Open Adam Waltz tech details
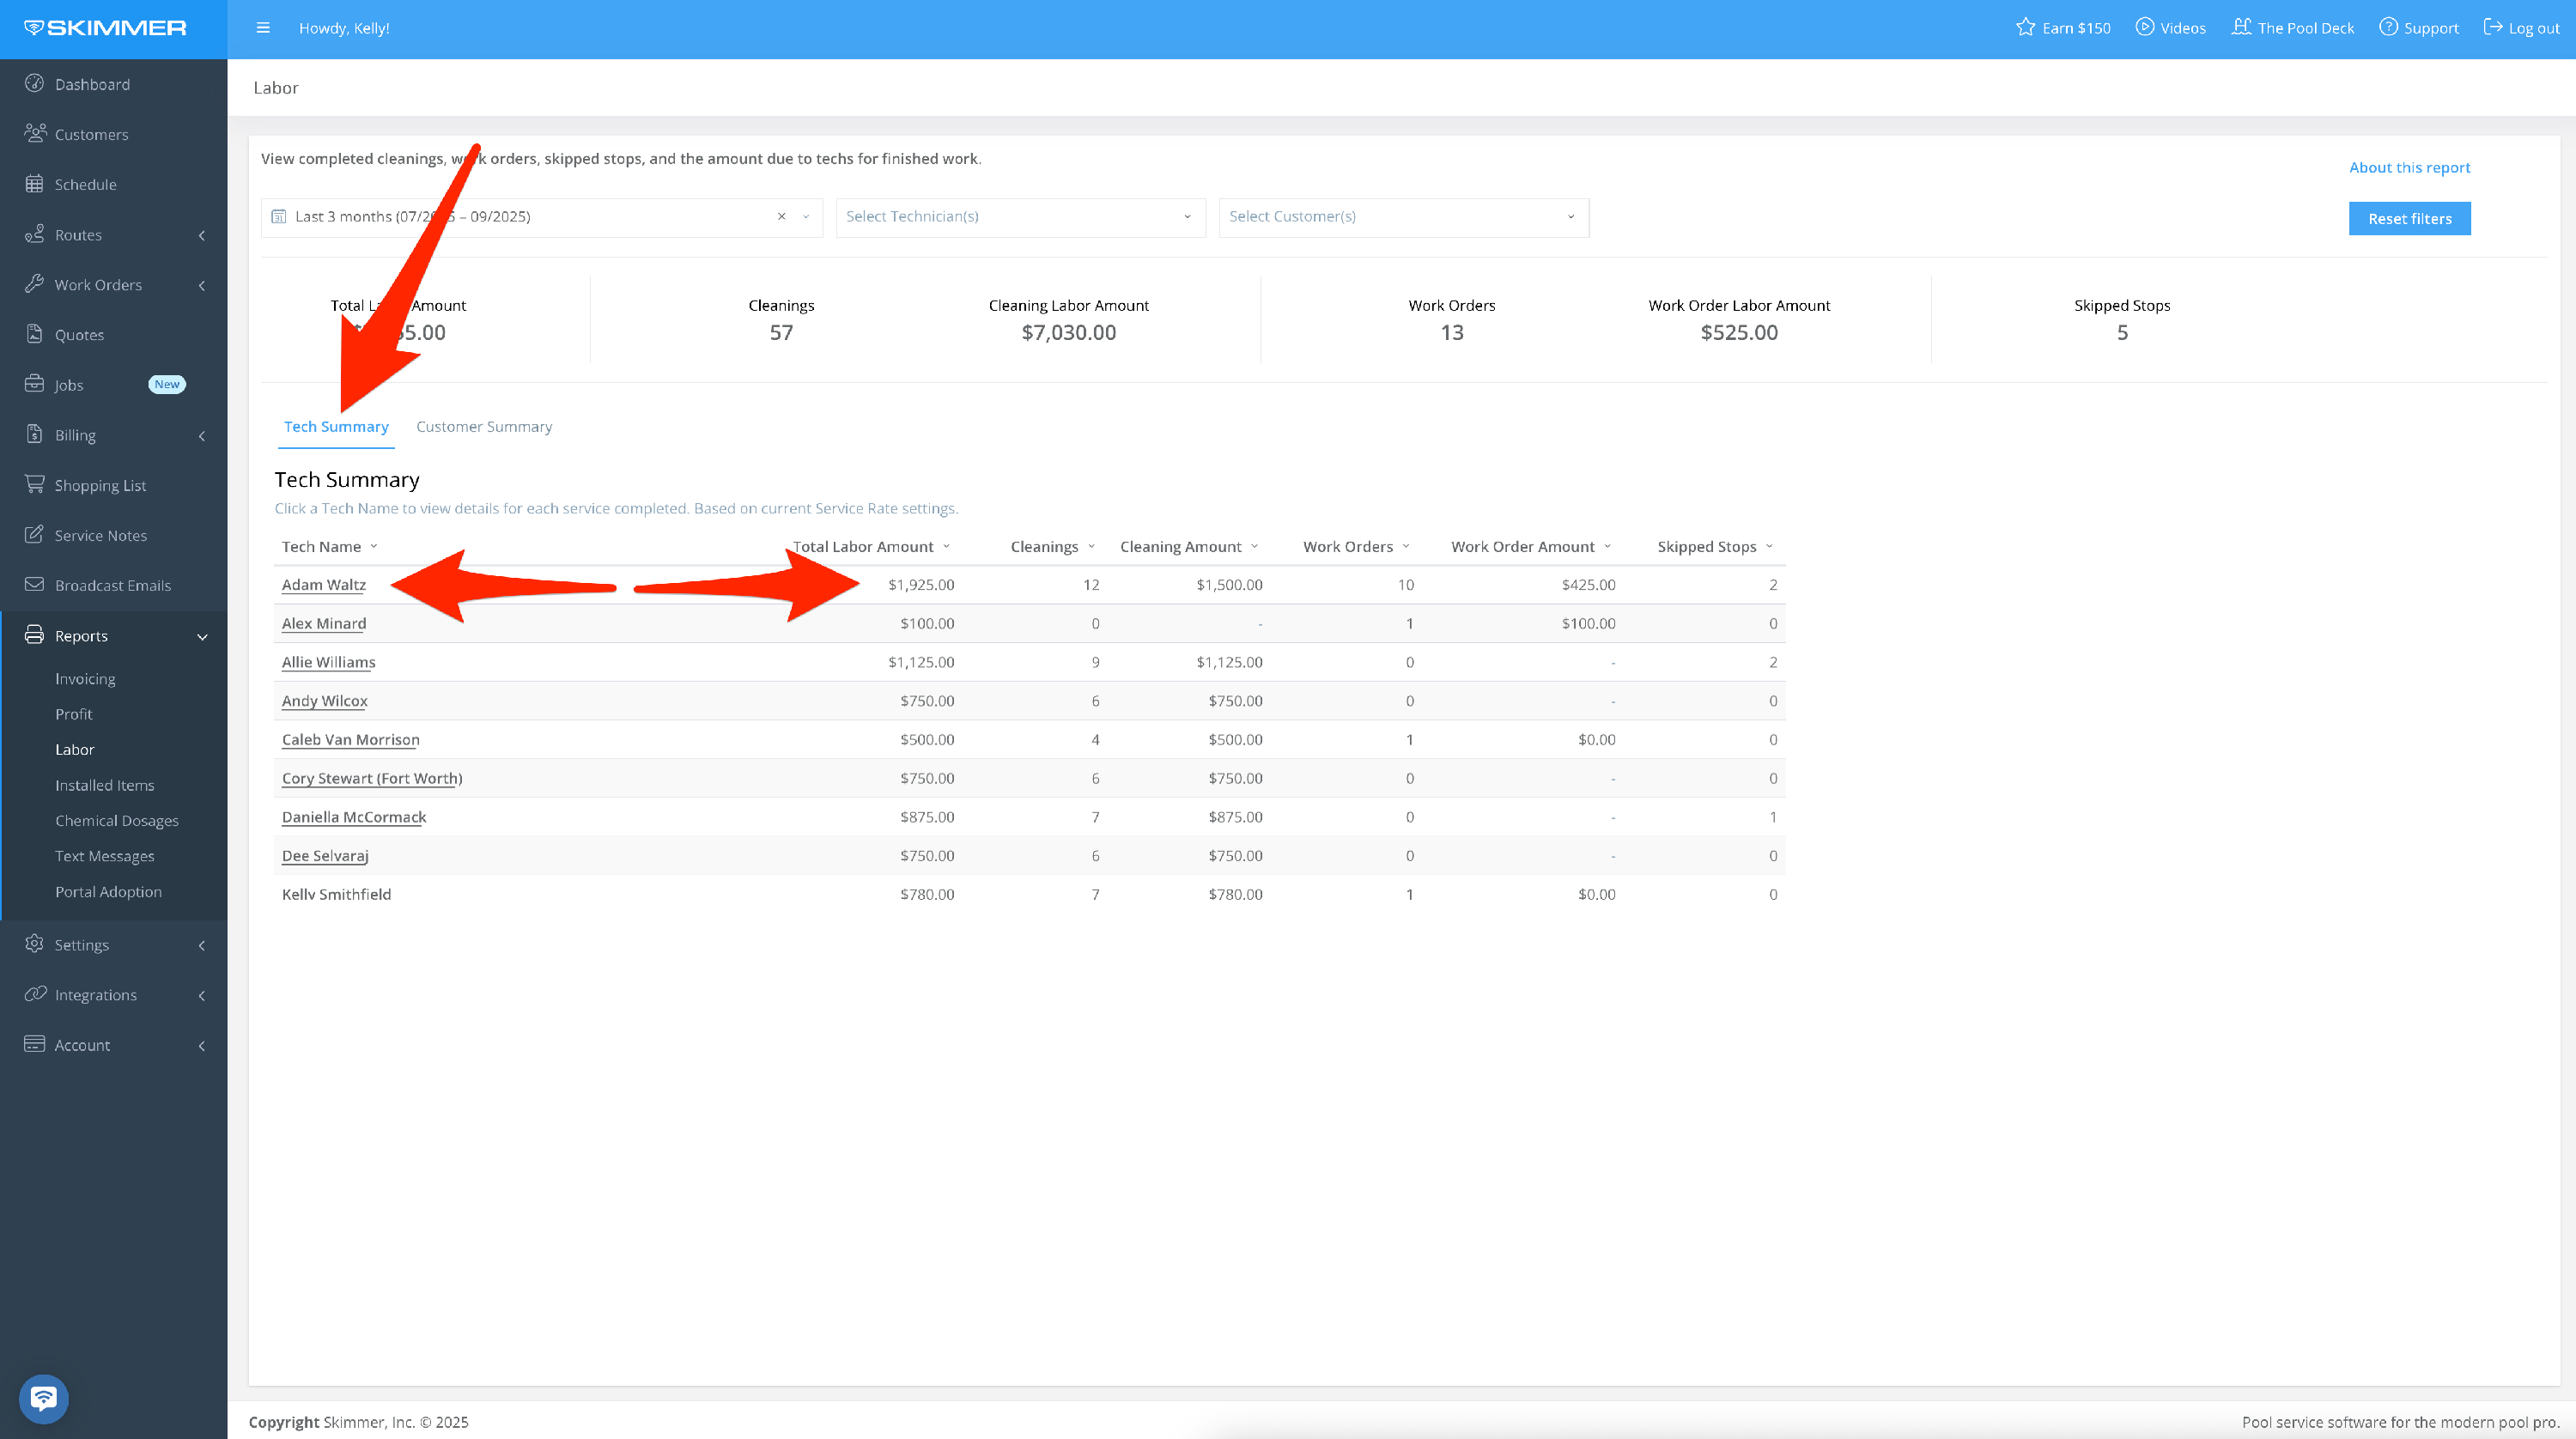Viewport: 2576px width, 1439px height. 324,585
